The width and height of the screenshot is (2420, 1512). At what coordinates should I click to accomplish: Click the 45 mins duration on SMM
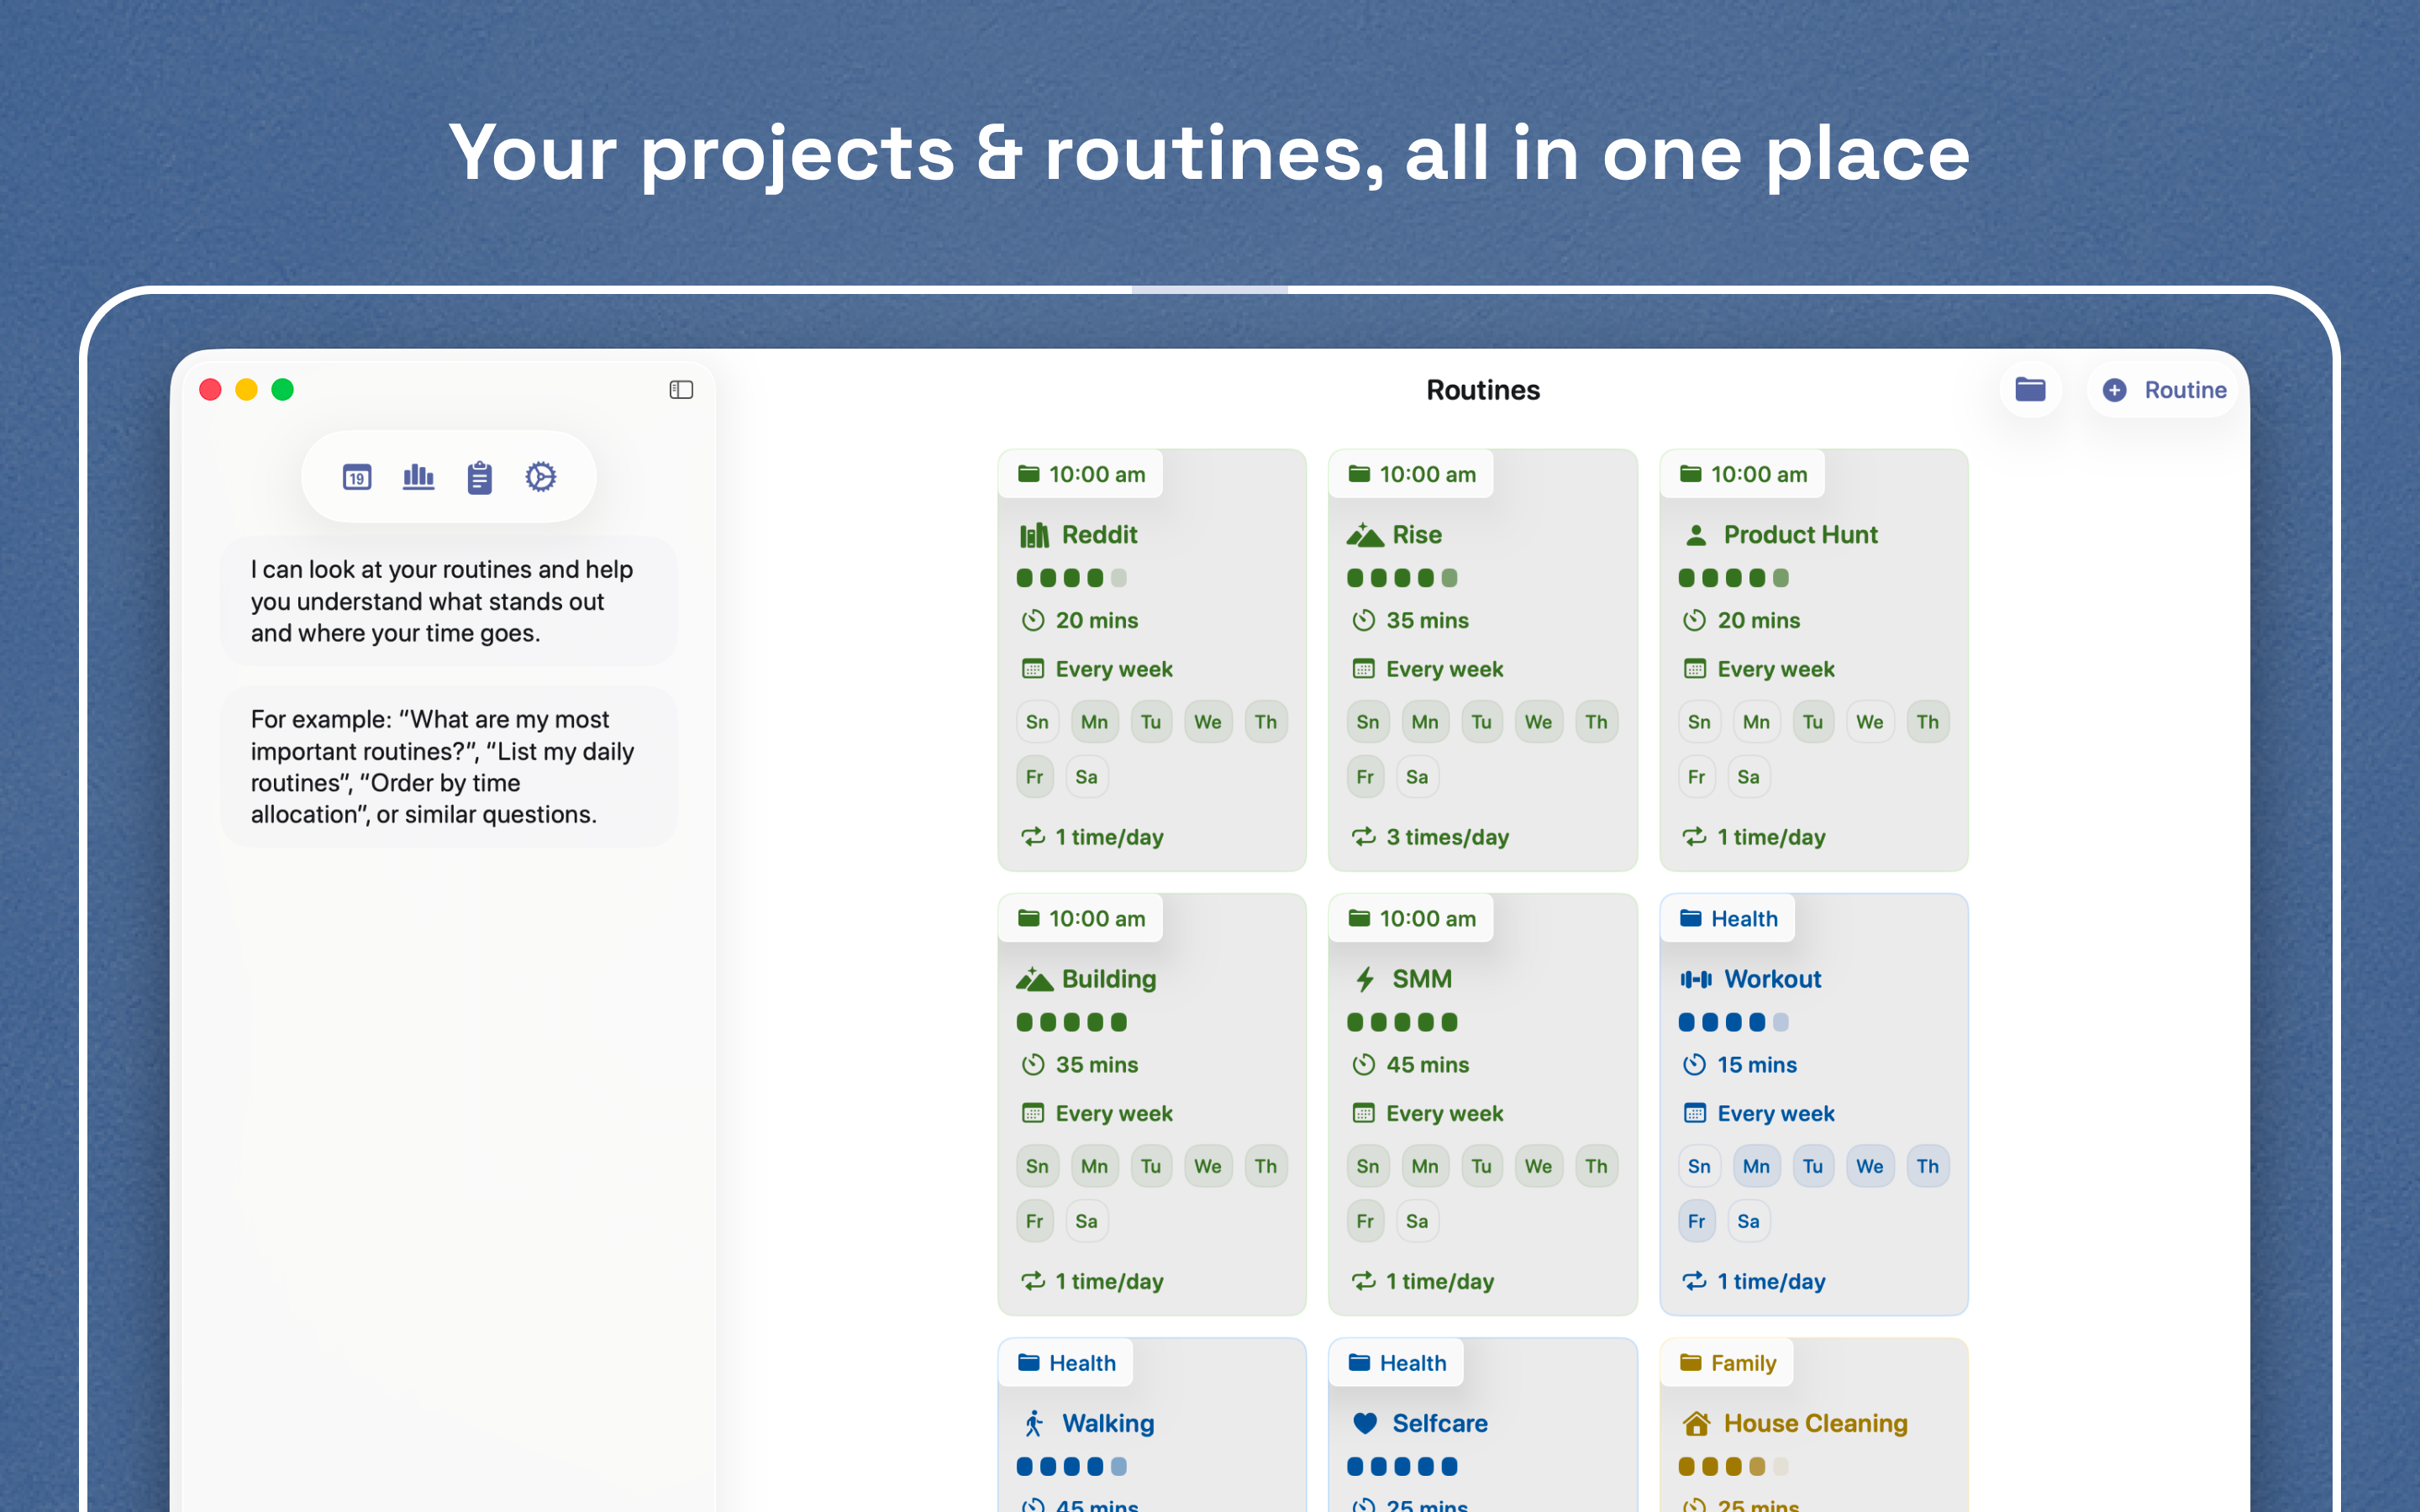pos(1427,1064)
